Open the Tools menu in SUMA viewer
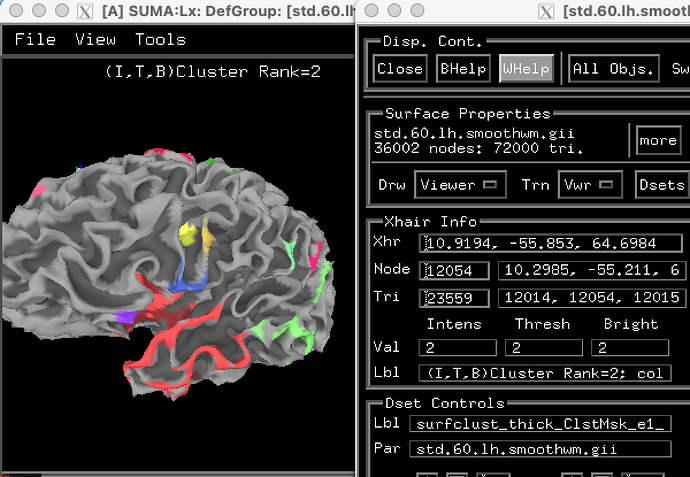The height and width of the screenshot is (477, 690). (160, 40)
